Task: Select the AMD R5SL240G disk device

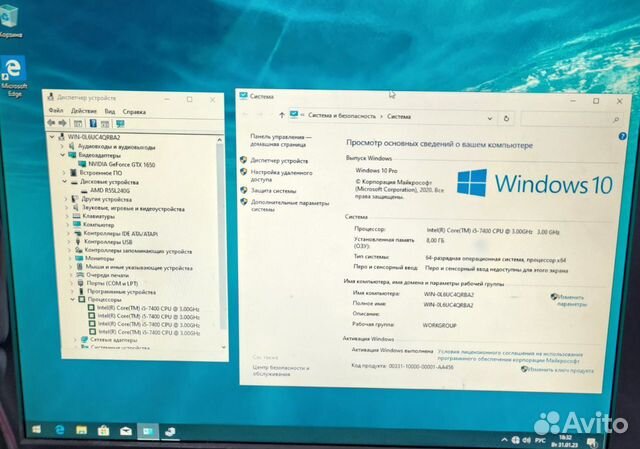Action: pyautogui.click(x=110, y=191)
